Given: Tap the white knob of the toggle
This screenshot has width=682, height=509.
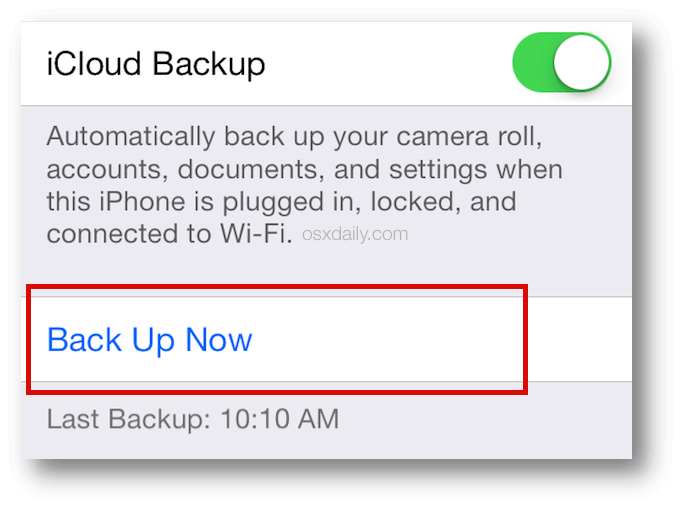Looking at the screenshot, I should 582,62.
